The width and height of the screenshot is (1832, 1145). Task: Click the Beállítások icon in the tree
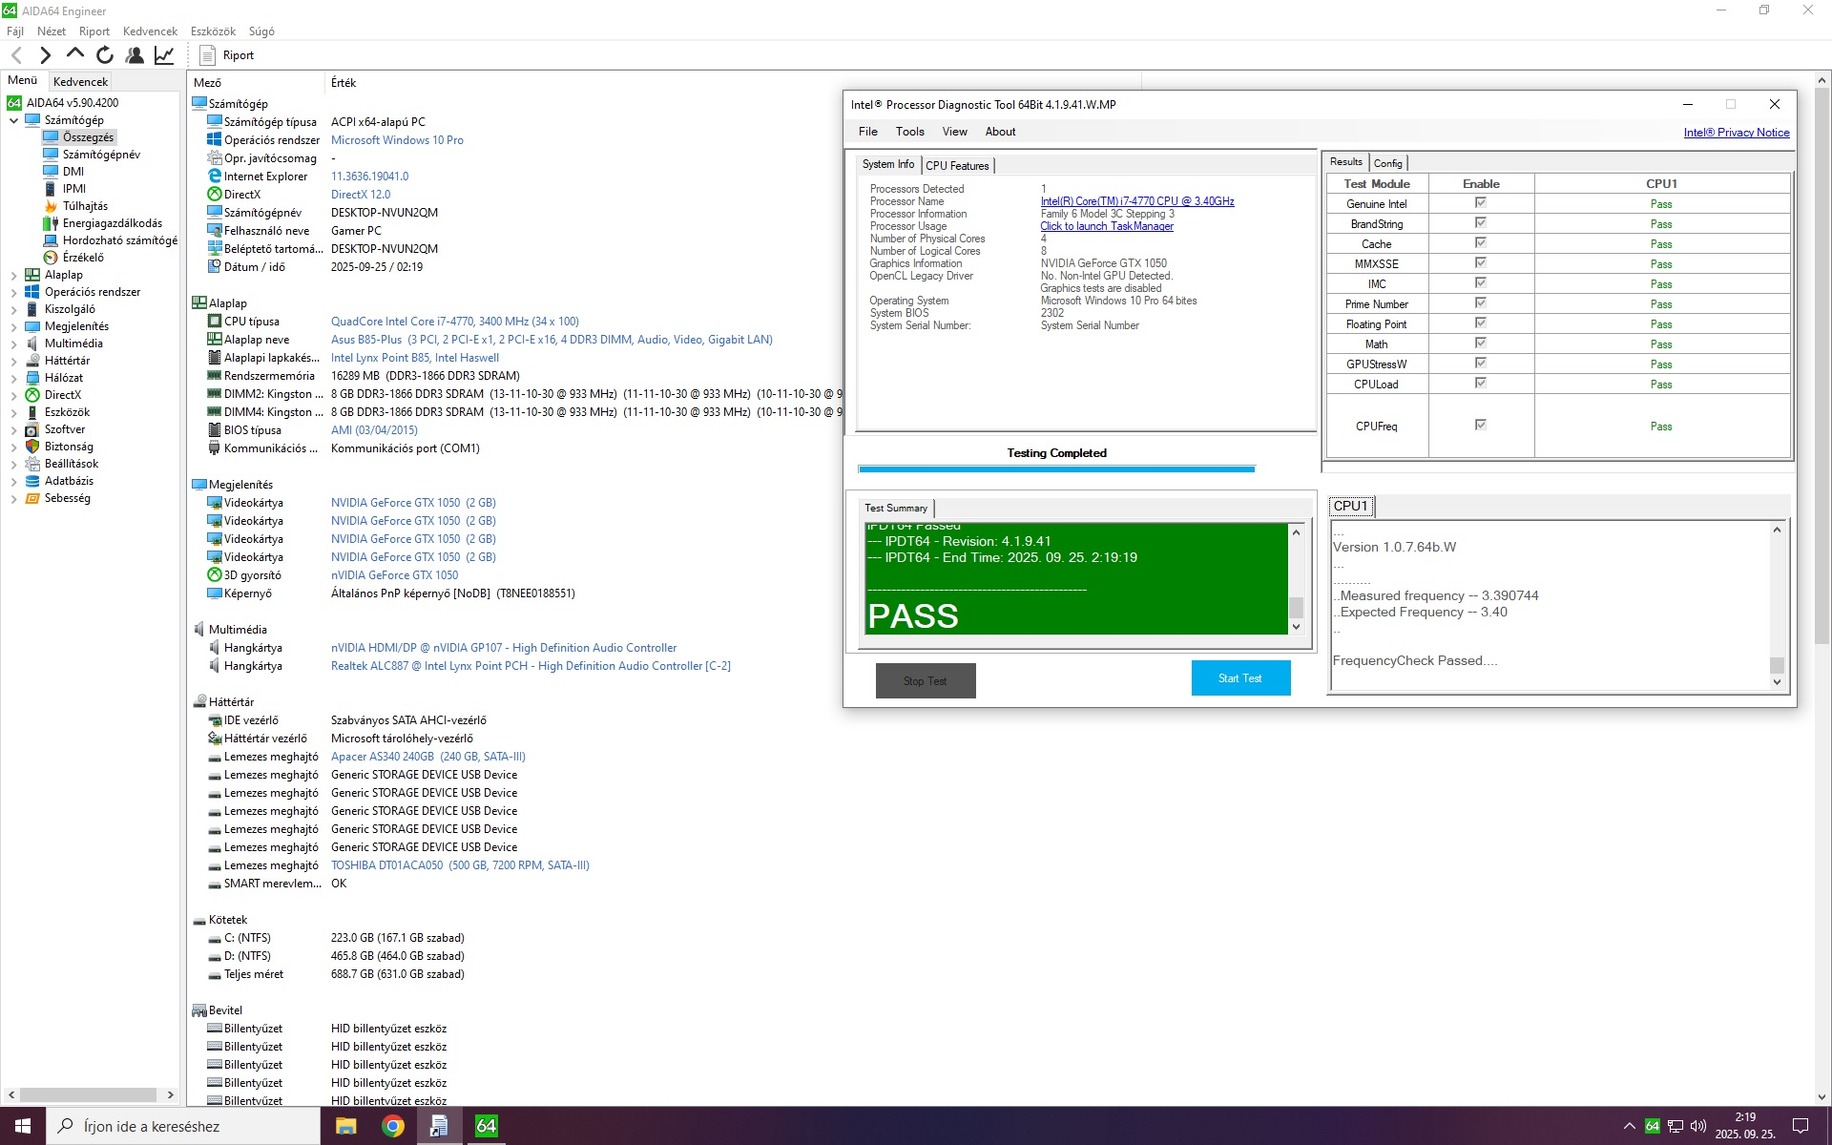coord(32,464)
